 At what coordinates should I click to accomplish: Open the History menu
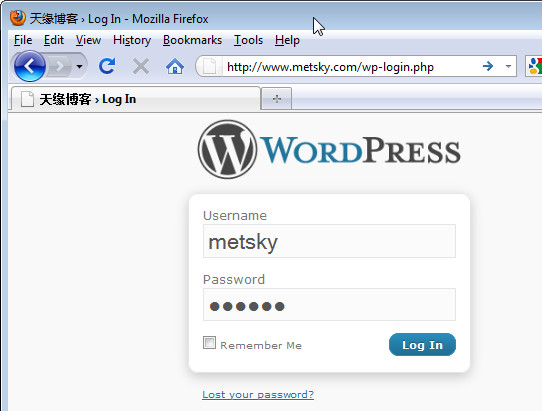tap(132, 40)
